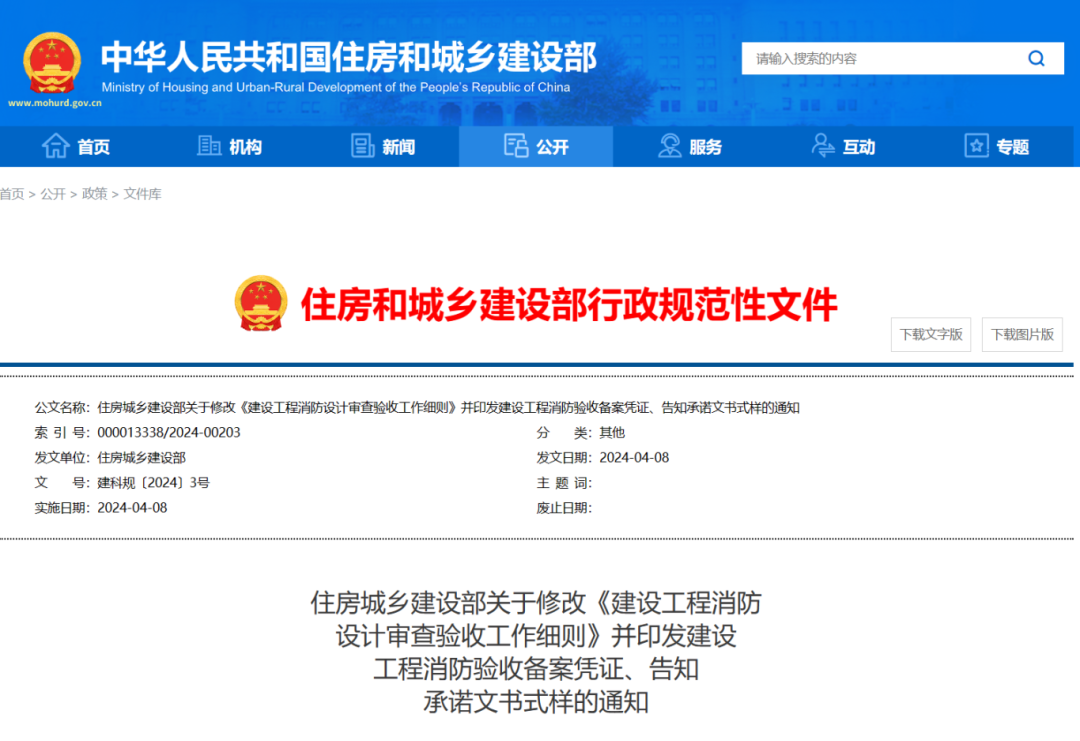Open the 专题 navigation tab
Image resolution: width=1080 pixels, height=741 pixels.
(x=997, y=147)
